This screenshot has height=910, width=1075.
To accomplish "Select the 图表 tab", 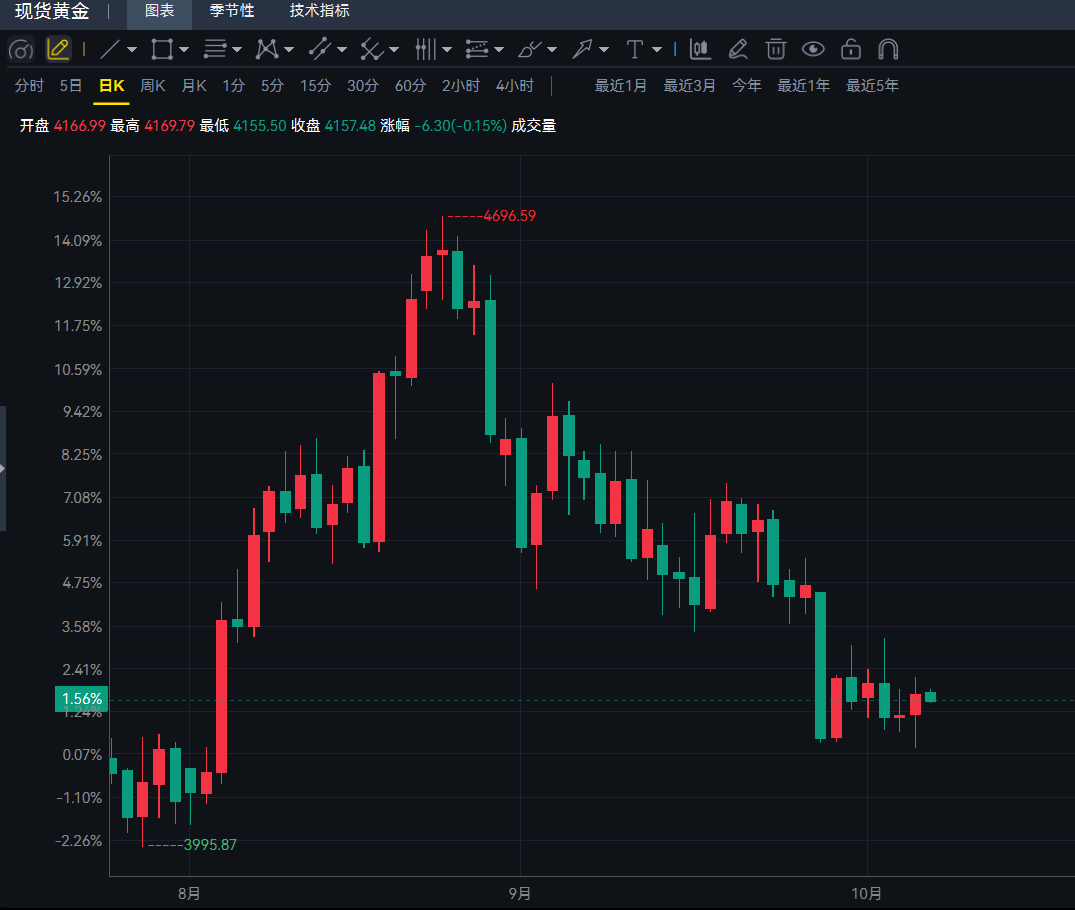I will 160,11.
